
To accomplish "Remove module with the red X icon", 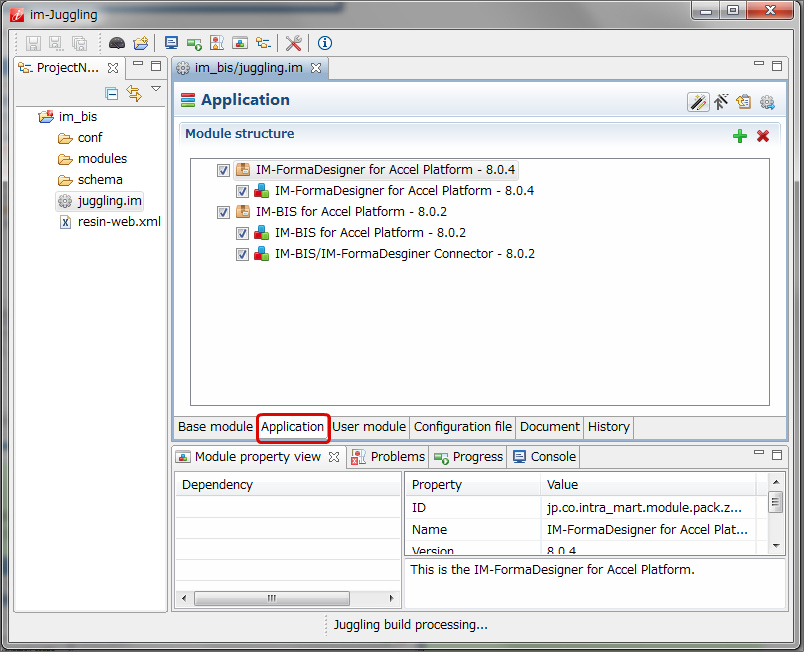I will click(763, 136).
